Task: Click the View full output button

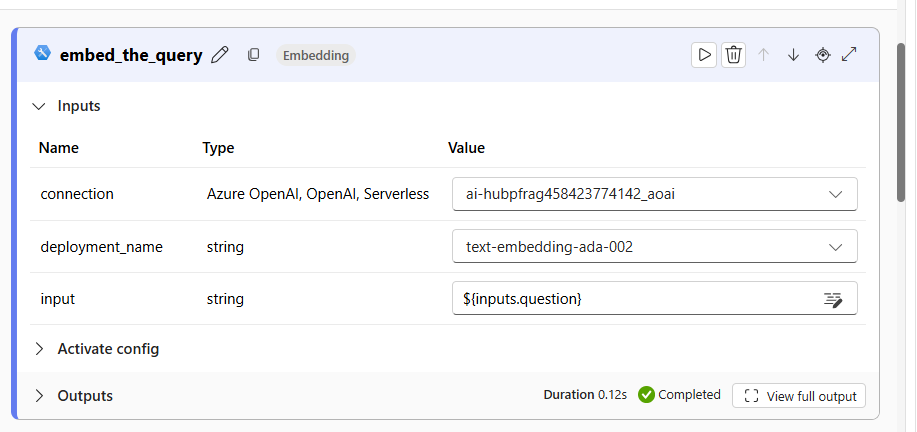Action: click(x=799, y=396)
